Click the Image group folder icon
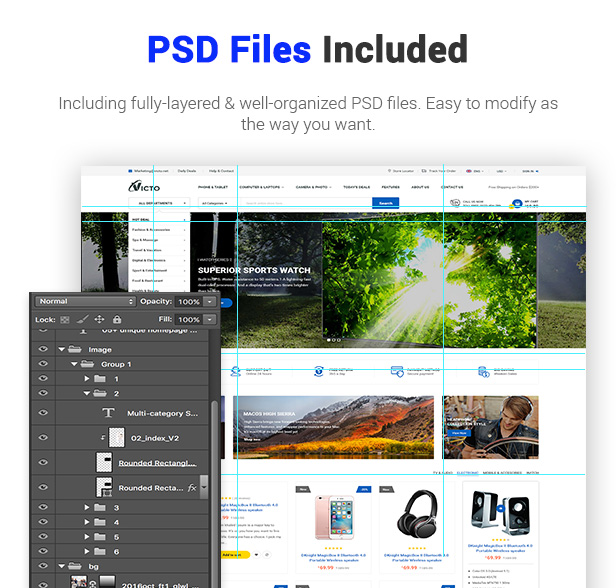The height and width of the screenshot is (588, 616). pyautogui.click(x=75, y=349)
